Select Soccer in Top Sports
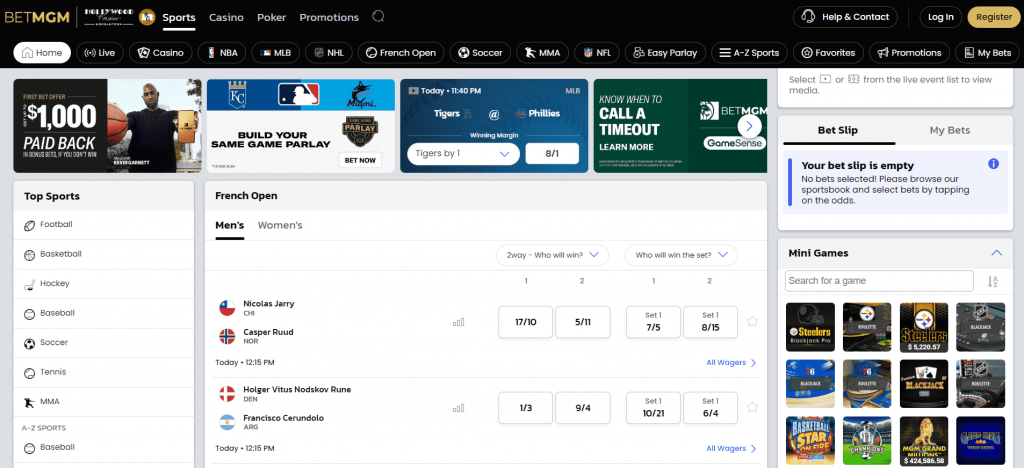This screenshot has width=1024, height=468. tap(104, 343)
